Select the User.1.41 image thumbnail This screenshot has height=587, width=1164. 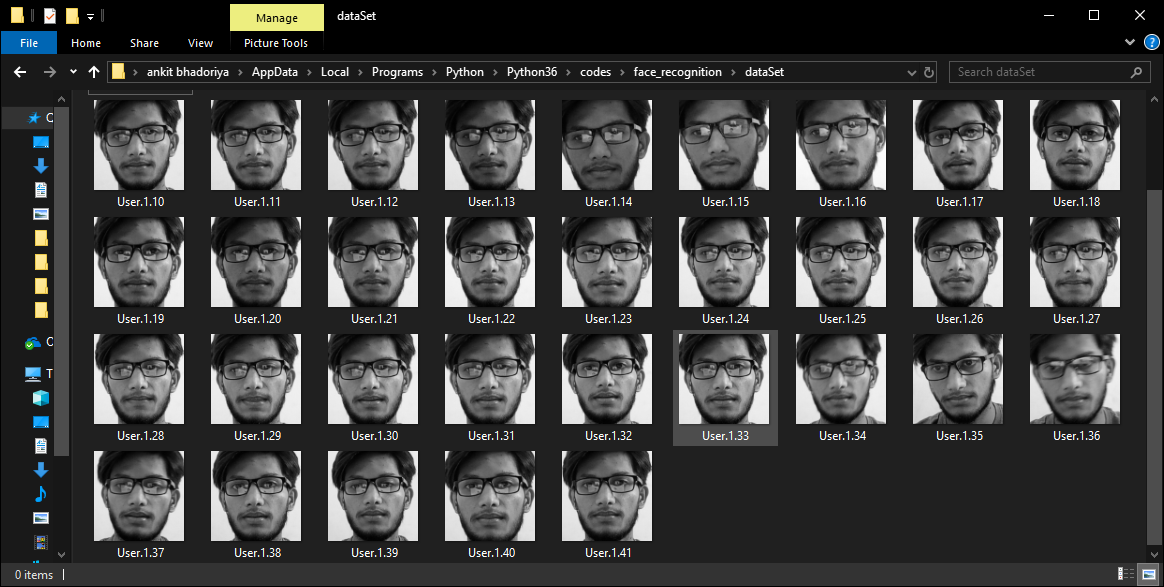click(x=607, y=496)
